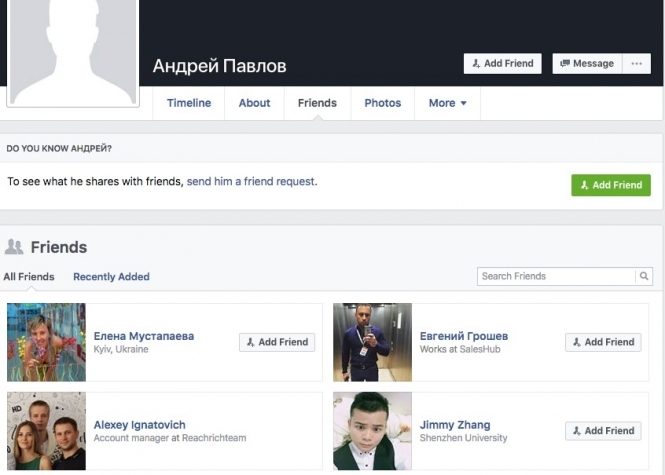
Task: Open Alexey Ignatovich's profile photo
Action: coord(46,431)
